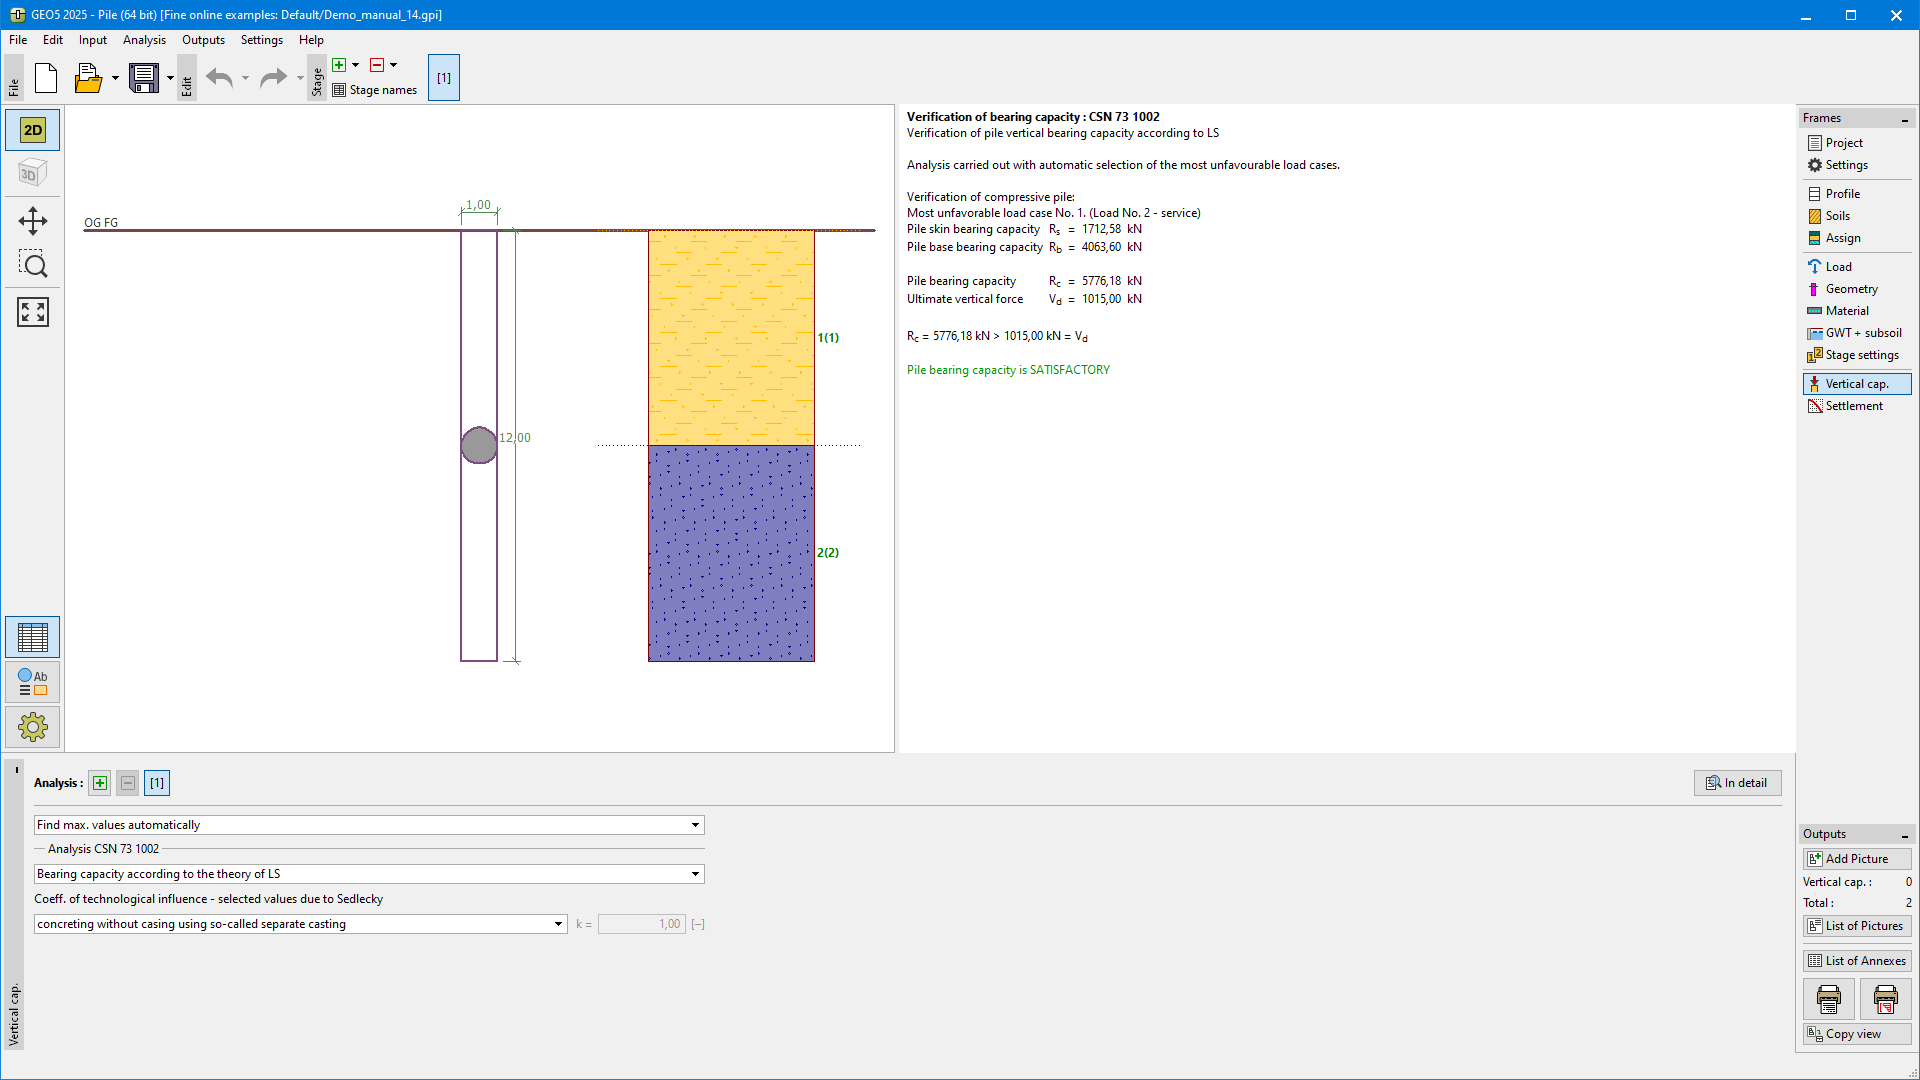This screenshot has width=1920, height=1080.
Task: Save file with the floppy disk icon
Action: (x=144, y=78)
